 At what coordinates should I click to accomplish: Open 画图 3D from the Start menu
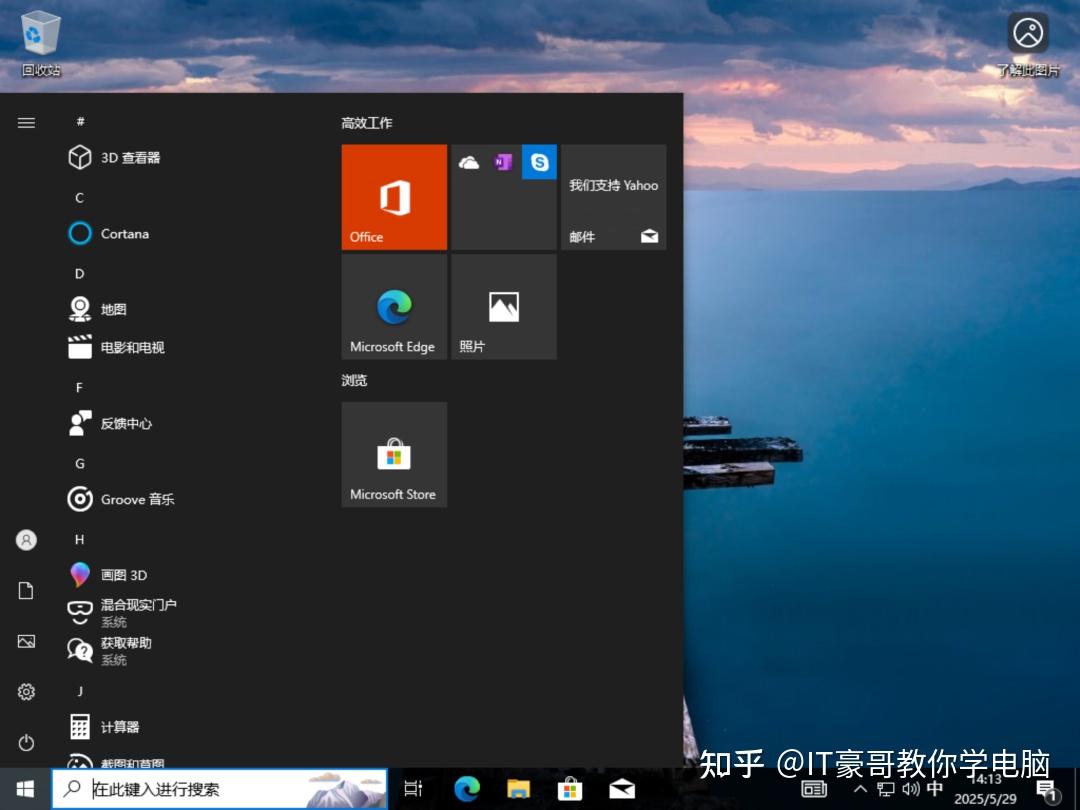121,574
